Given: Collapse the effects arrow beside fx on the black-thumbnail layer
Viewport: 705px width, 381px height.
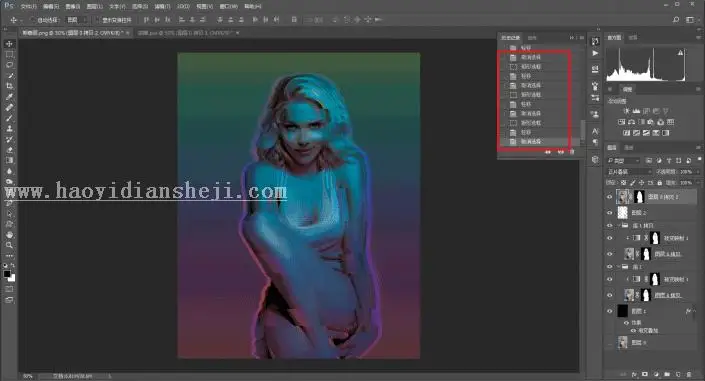Looking at the screenshot, I should point(694,311).
